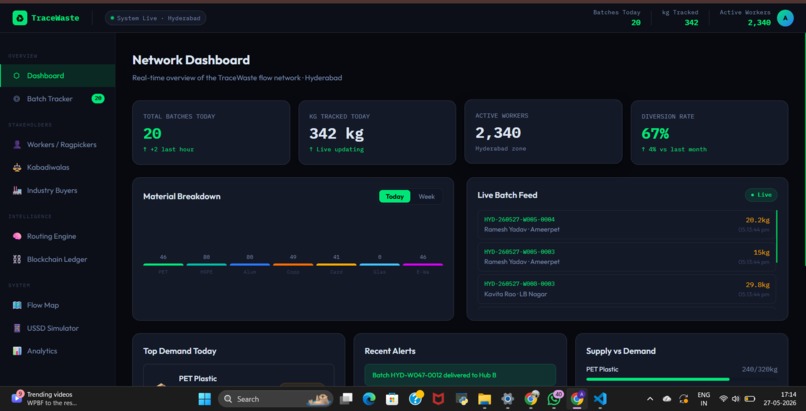Image resolution: width=806 pixels, height=411 pixels.
Task: Open the USSD Simulator label
Action: pos(53,328)
